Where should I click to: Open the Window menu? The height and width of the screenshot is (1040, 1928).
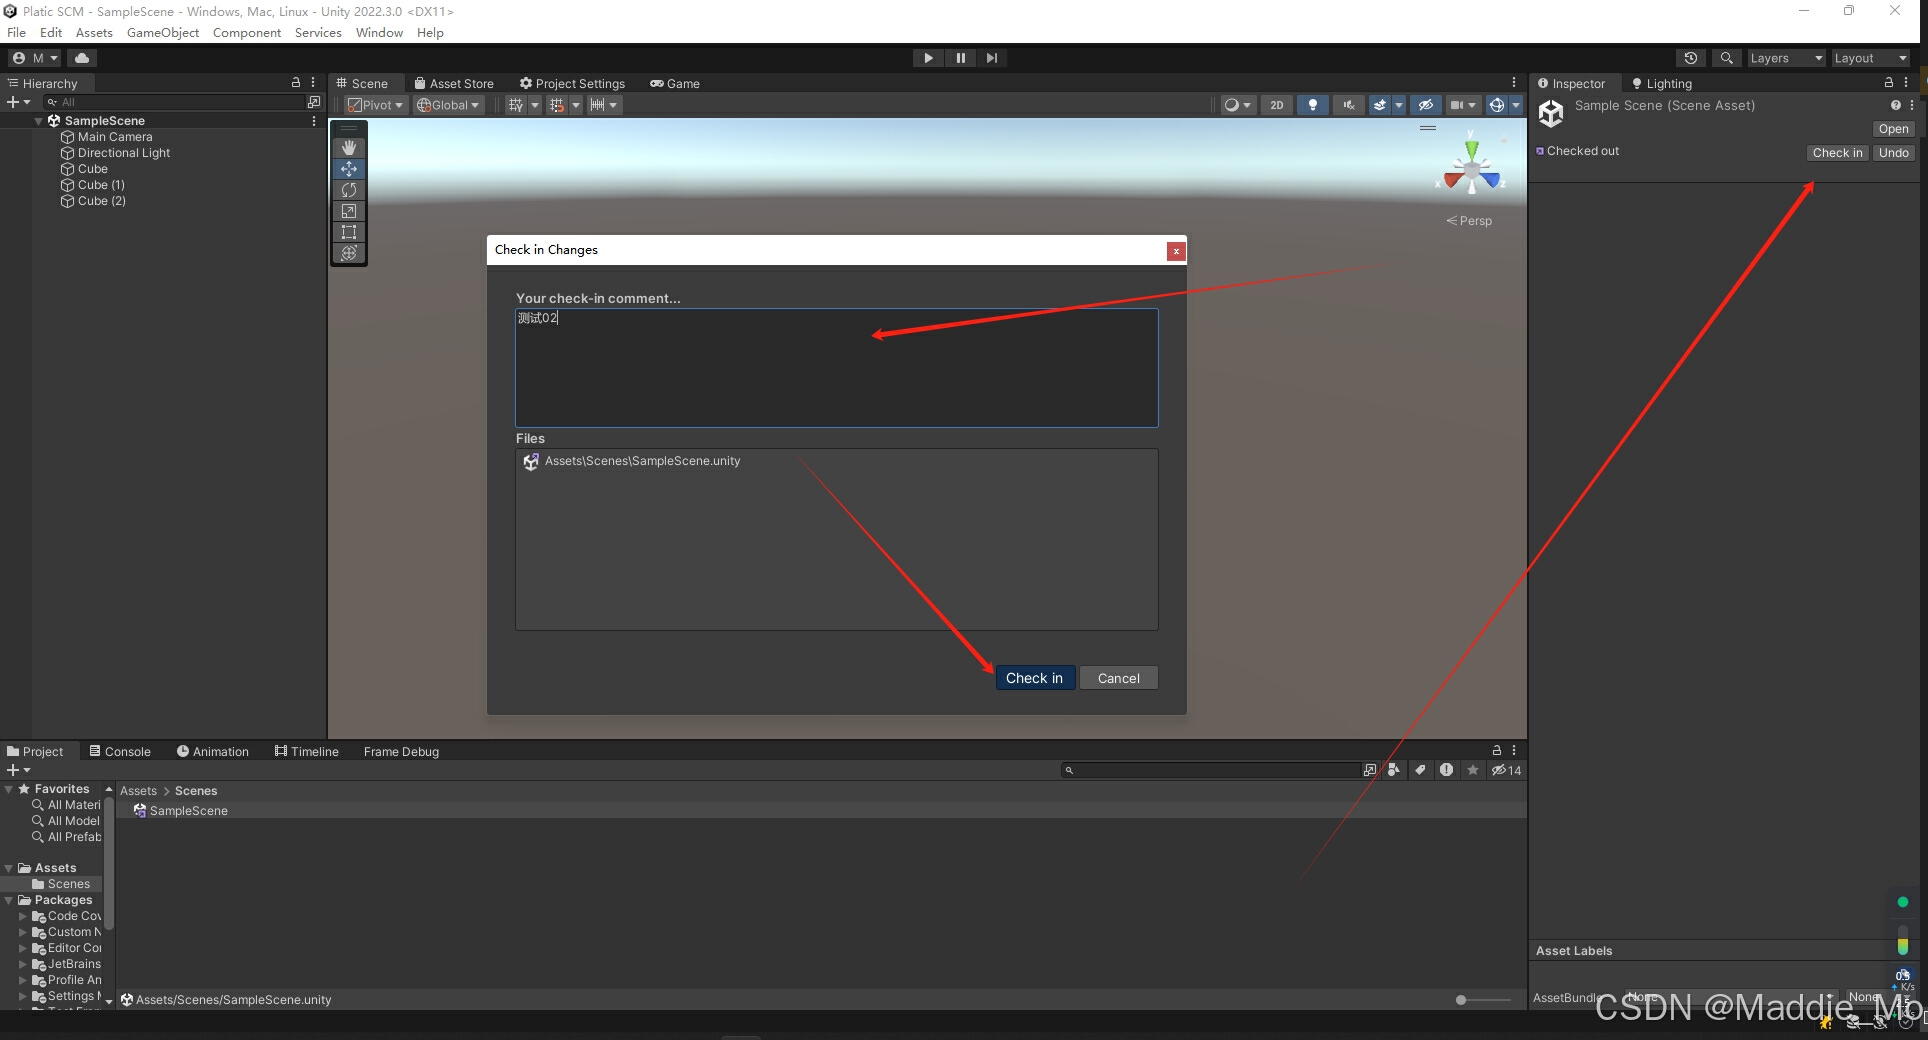pyautogui.click(x=379, y=33)
